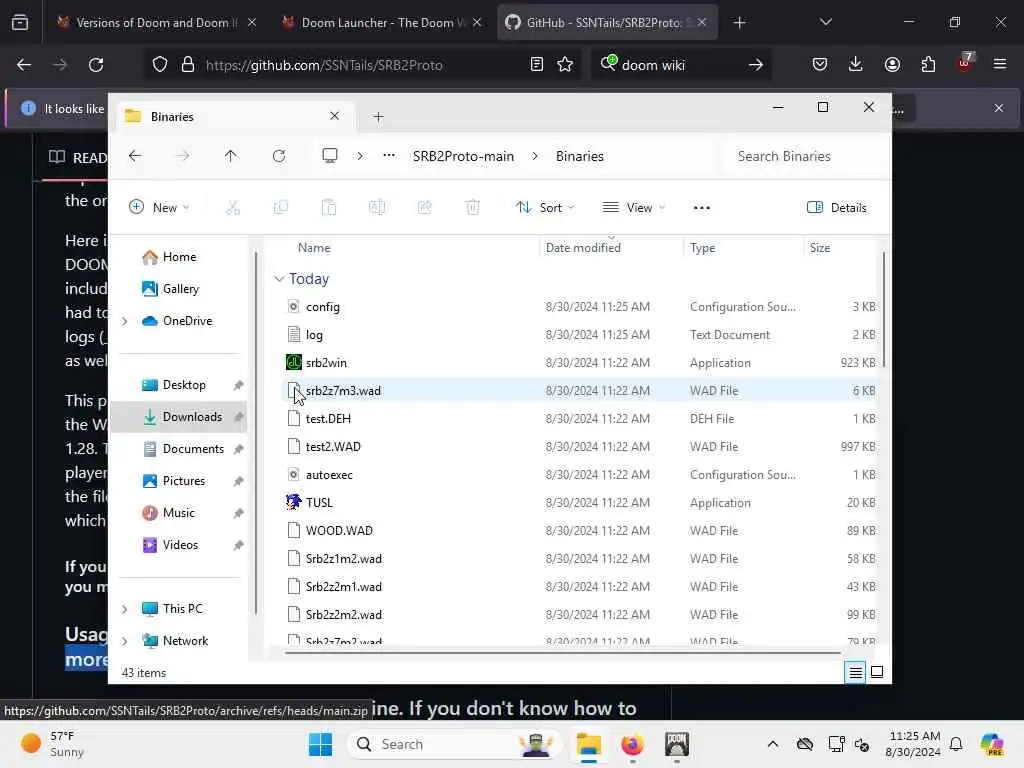1024x768 pixels.
Task: Sort by Date modified column
Action: point(583,248)
